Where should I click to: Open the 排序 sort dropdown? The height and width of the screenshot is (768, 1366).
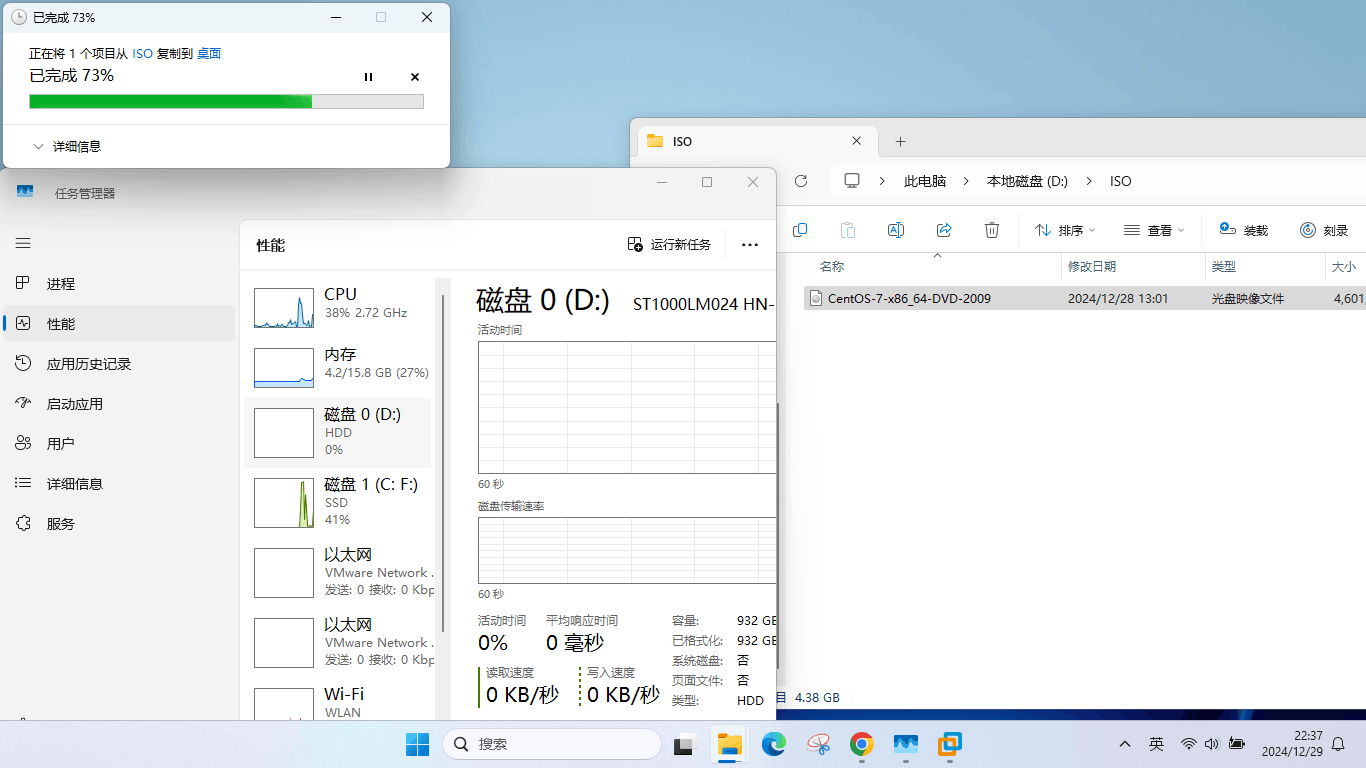click(x=1065, y=230)
